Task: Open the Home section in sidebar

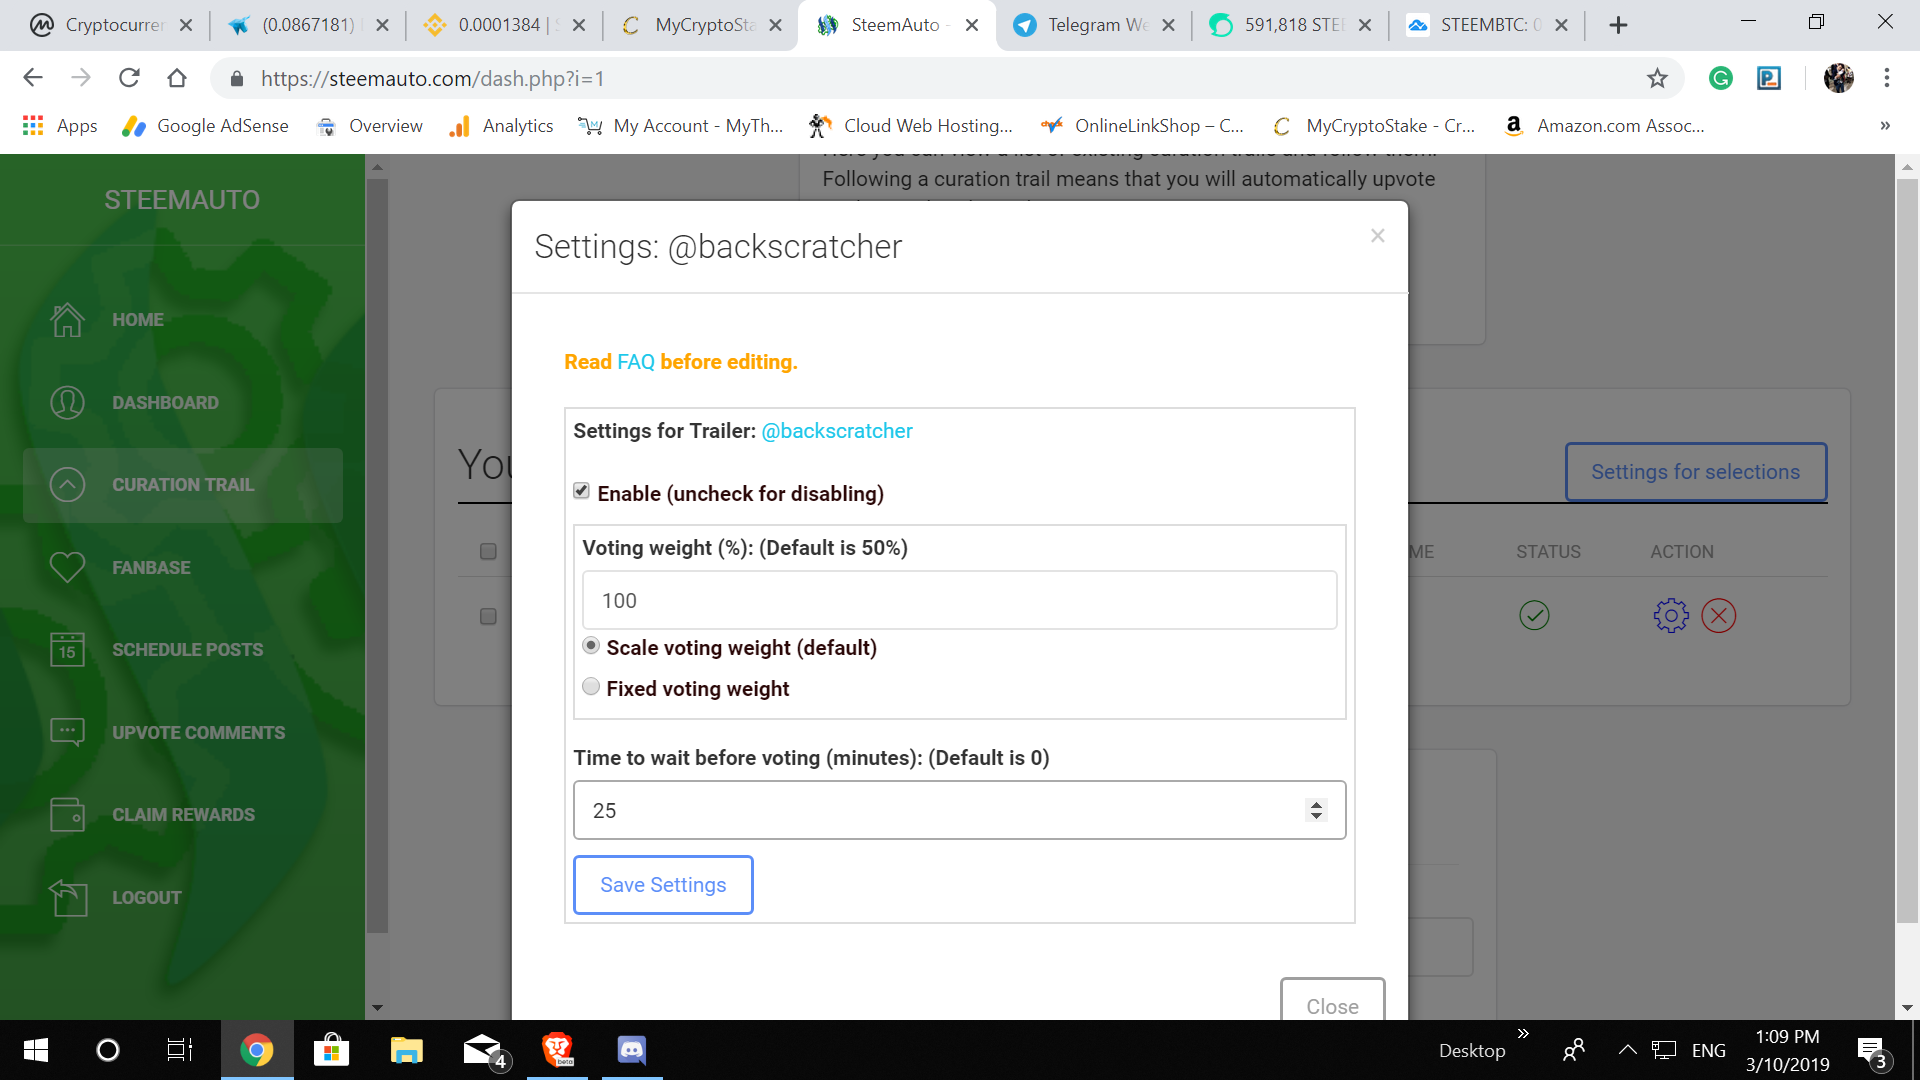Action: coord(136,319)
